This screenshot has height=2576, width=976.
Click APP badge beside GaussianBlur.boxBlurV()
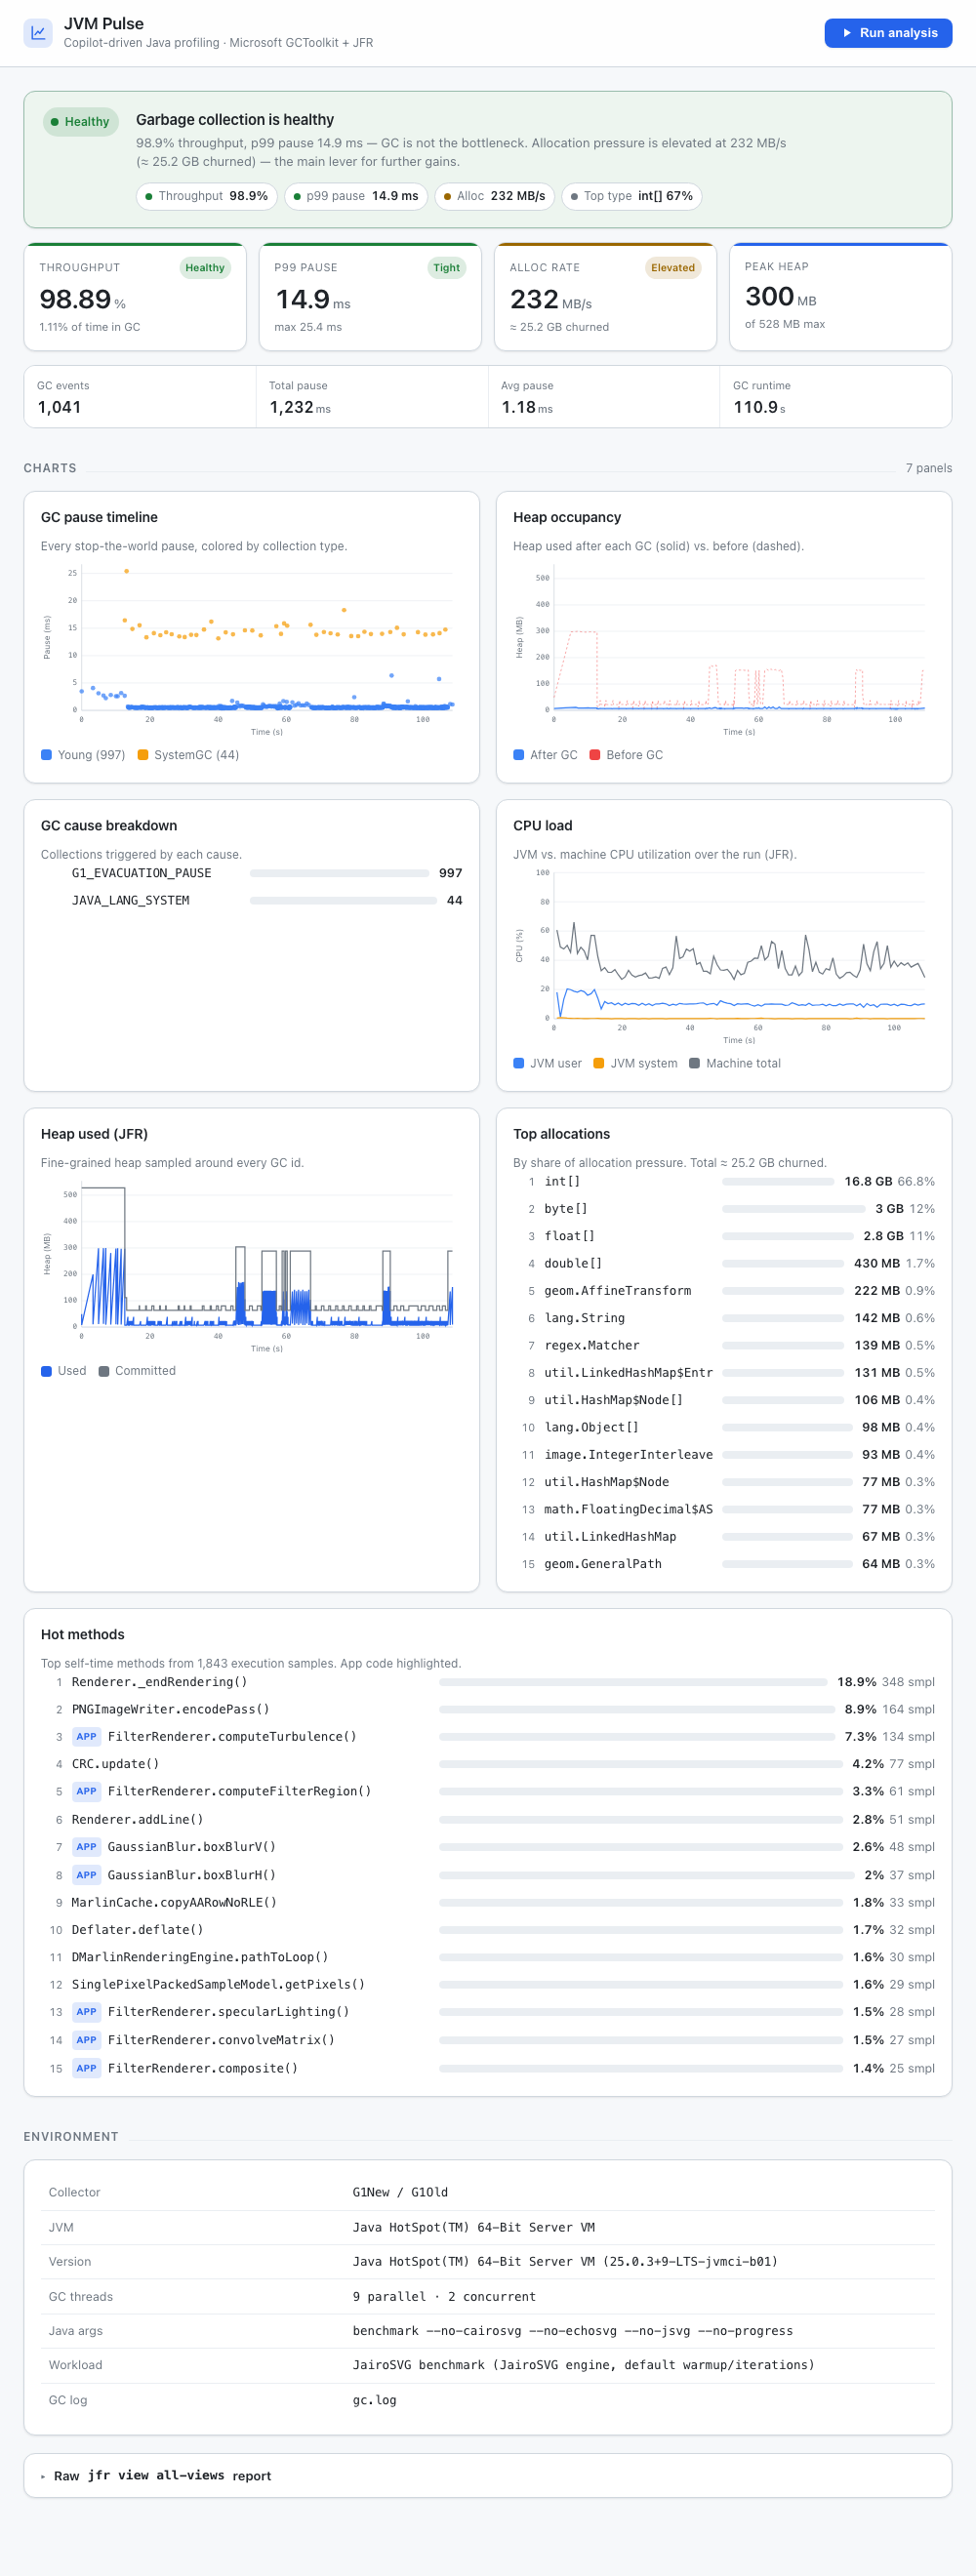tap(87, 1847)
